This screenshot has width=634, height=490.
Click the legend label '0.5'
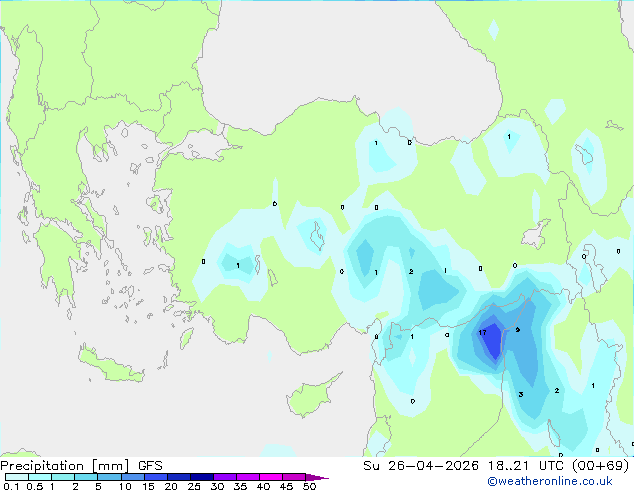35,486
